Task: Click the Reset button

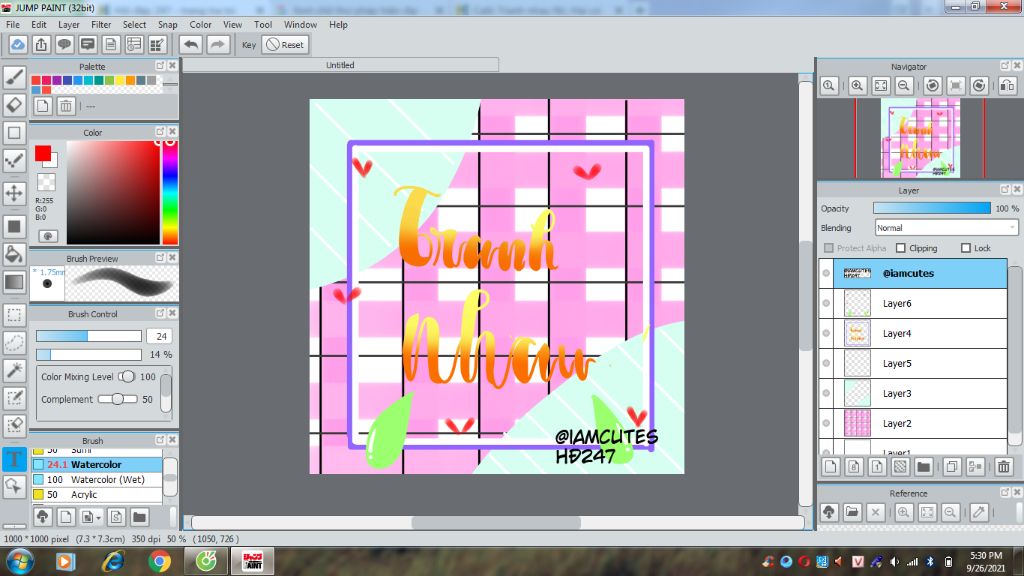Action: [x=285, y=44]
